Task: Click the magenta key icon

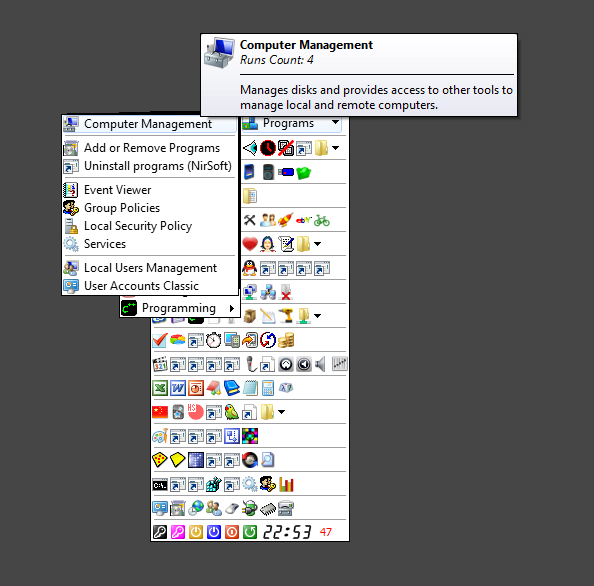Action: pyautogui.click(x=178, y=532)
